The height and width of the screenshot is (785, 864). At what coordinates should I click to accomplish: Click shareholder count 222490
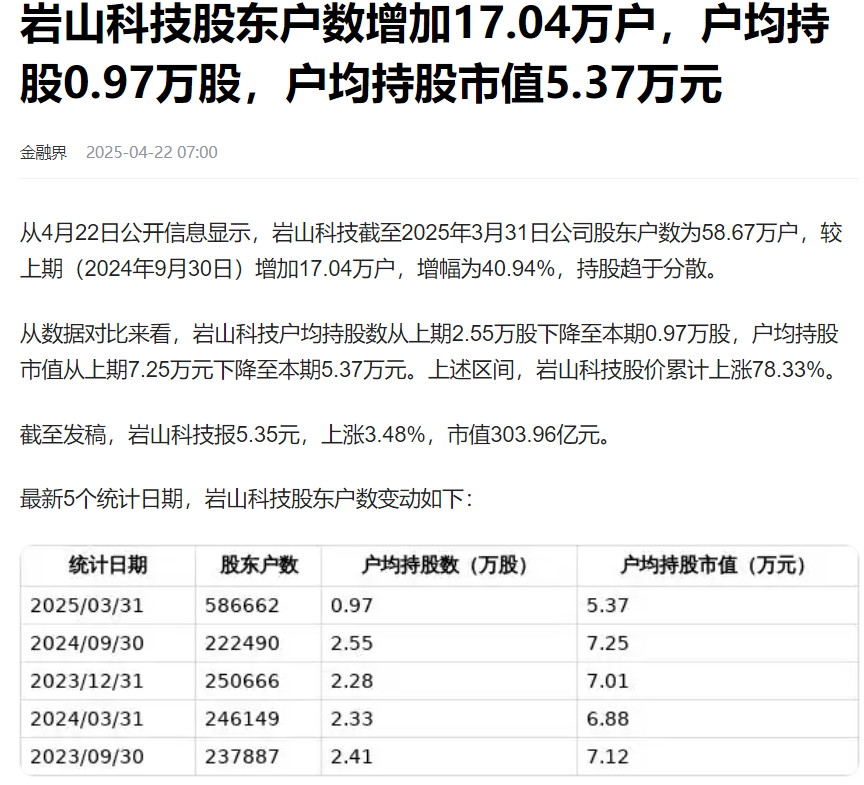[x=242, y=643]
